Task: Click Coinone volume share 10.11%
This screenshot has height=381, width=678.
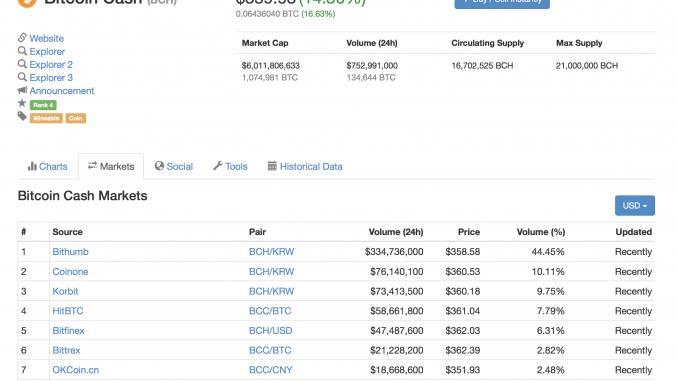Action: [x=548, y=272]
